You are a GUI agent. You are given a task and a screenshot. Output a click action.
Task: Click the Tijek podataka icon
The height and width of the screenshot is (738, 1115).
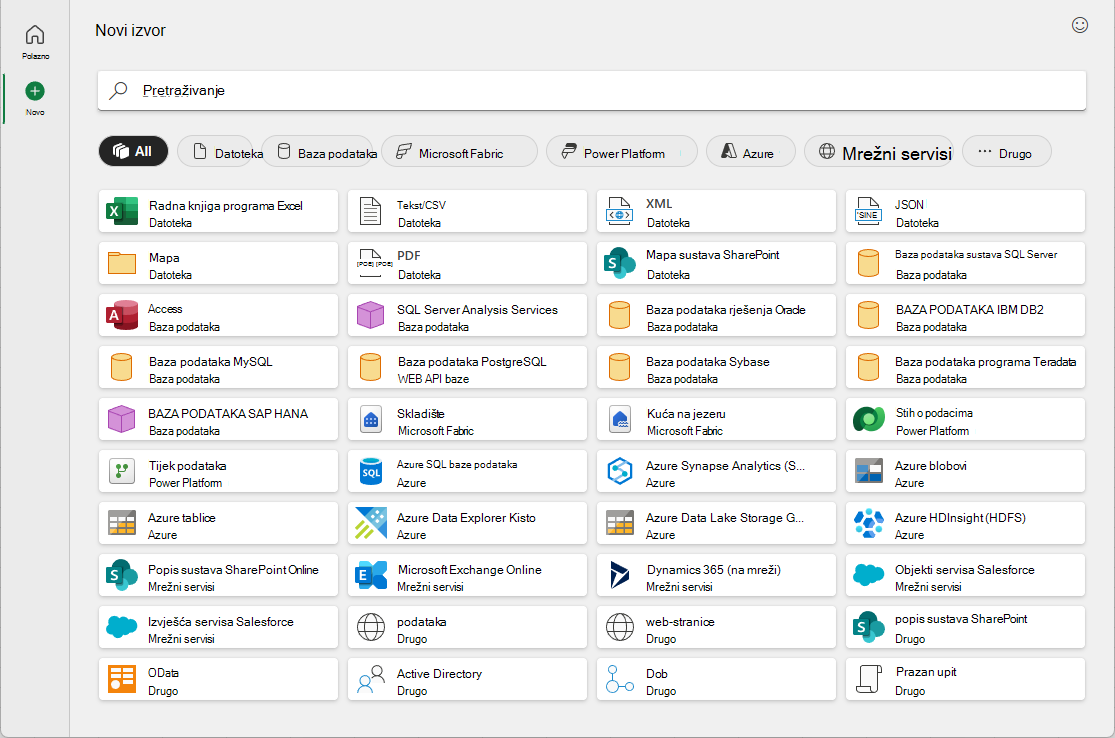point(122,471)
